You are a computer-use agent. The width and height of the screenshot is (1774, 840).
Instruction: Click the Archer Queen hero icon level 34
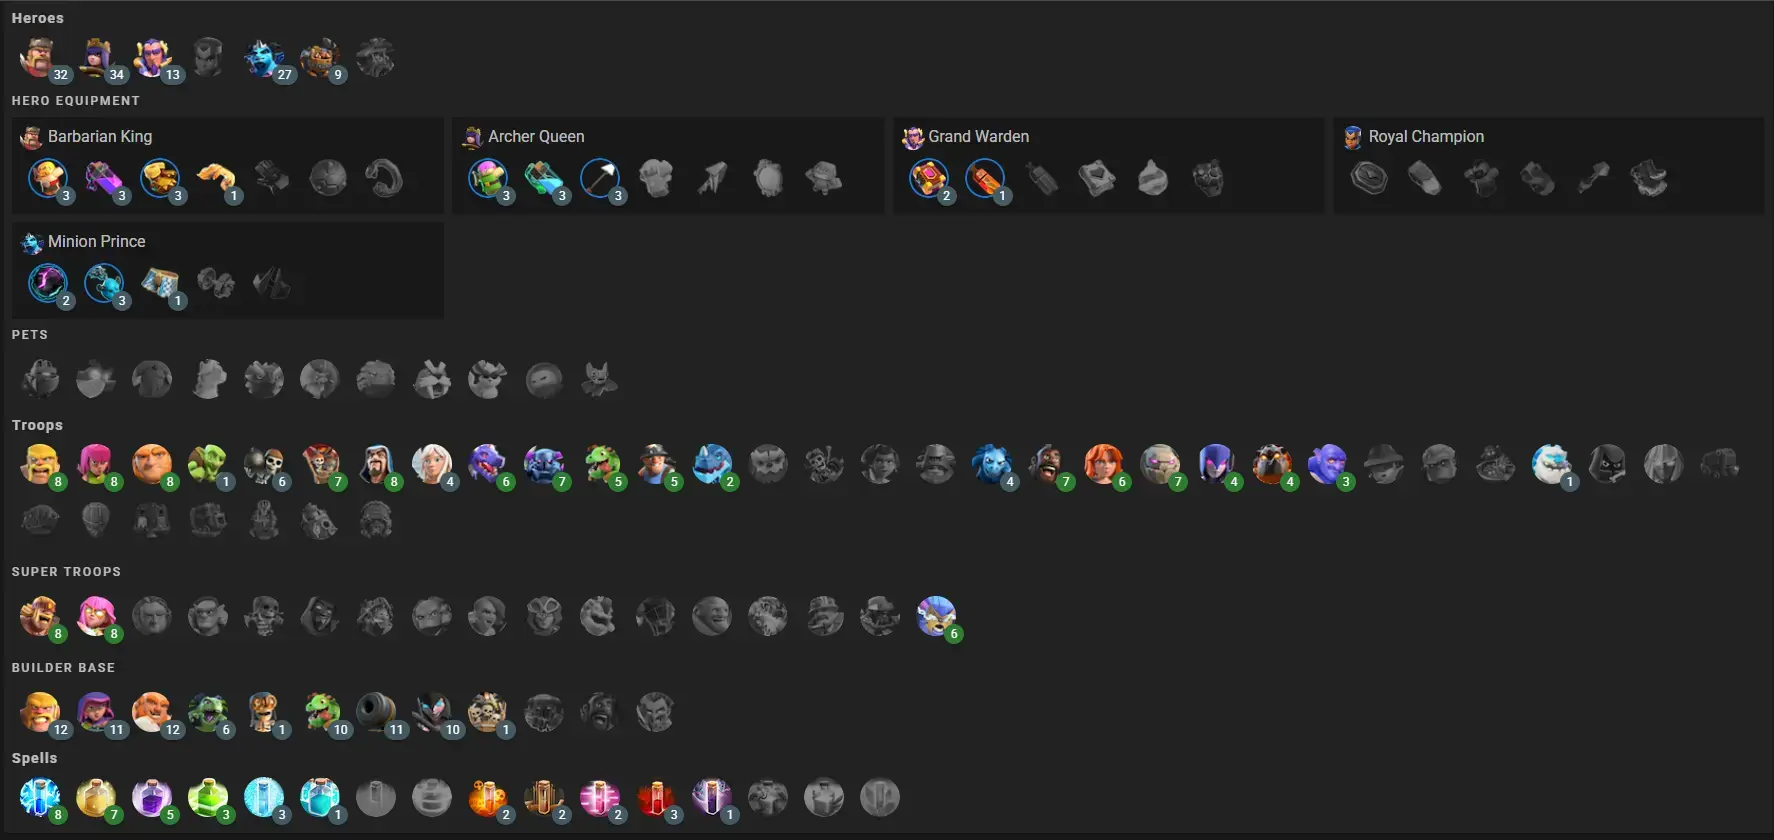coord(96,58)
